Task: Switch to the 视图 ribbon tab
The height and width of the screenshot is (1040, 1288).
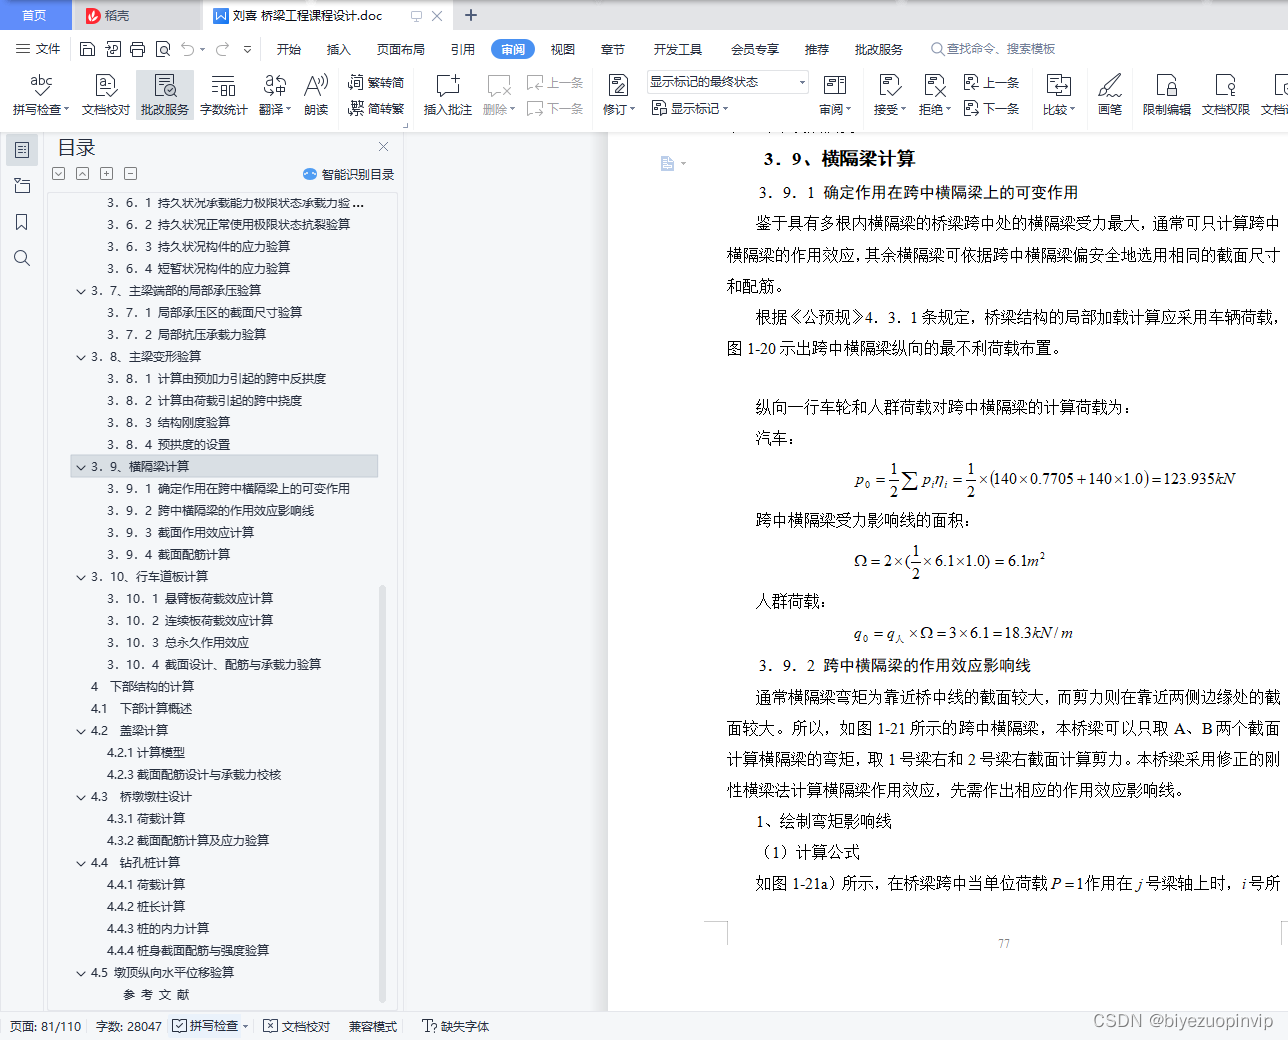Action: tap(563, 49)
